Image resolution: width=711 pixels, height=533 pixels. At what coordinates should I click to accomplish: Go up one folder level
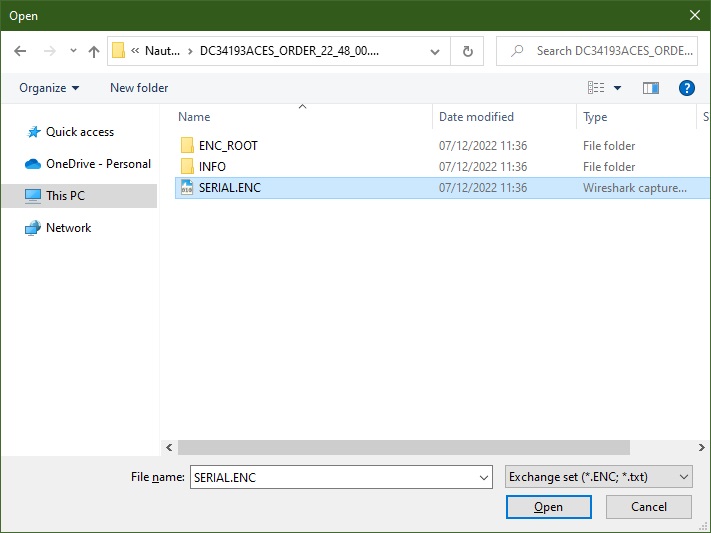94,51
